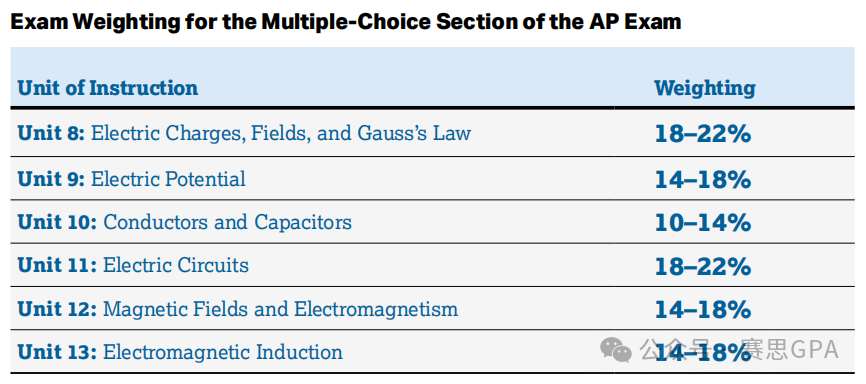The width and height of the screenshot is (866, 384).
Task: Click the Weighting column header
Action: pyautogui.click(x=705, y=88)
